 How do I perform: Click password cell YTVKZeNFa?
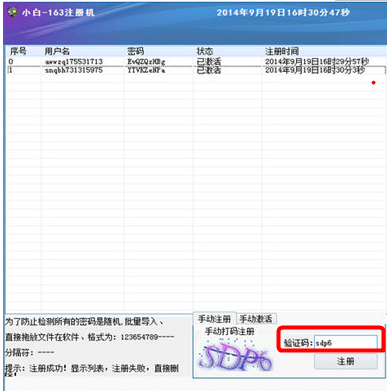coord(146,70)
